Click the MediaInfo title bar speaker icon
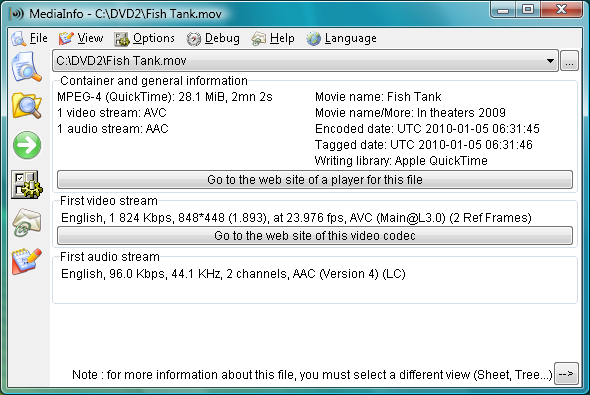 [x=17, y=14]
